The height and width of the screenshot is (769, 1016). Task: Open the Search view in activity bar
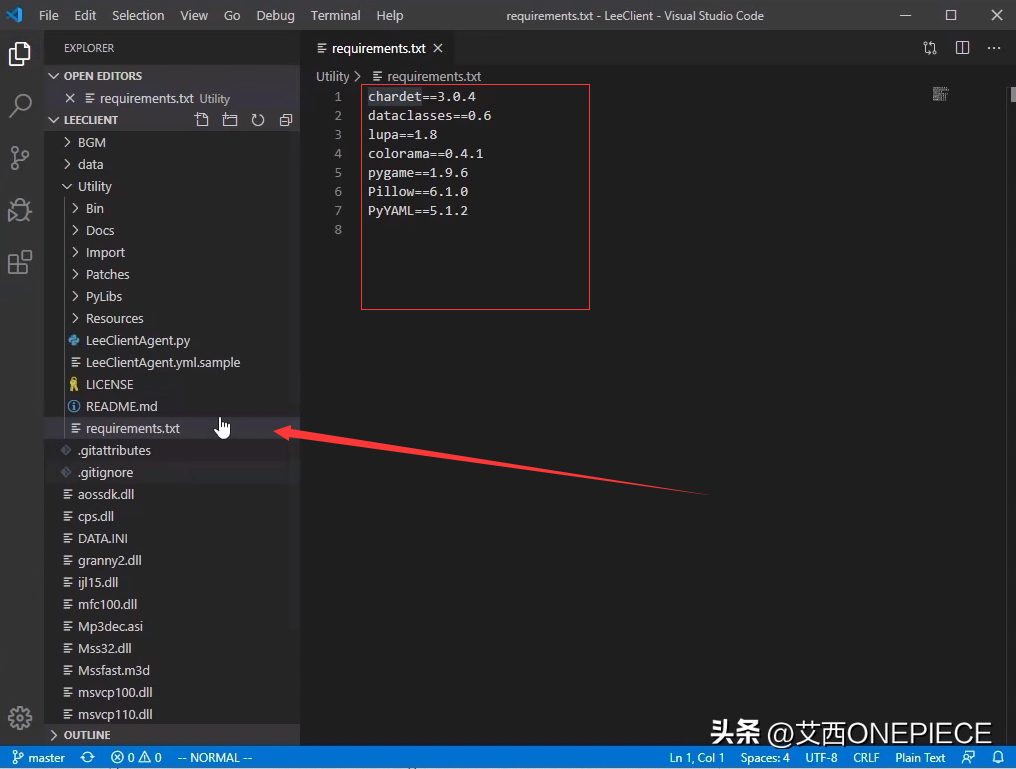(x=20, y=105)
